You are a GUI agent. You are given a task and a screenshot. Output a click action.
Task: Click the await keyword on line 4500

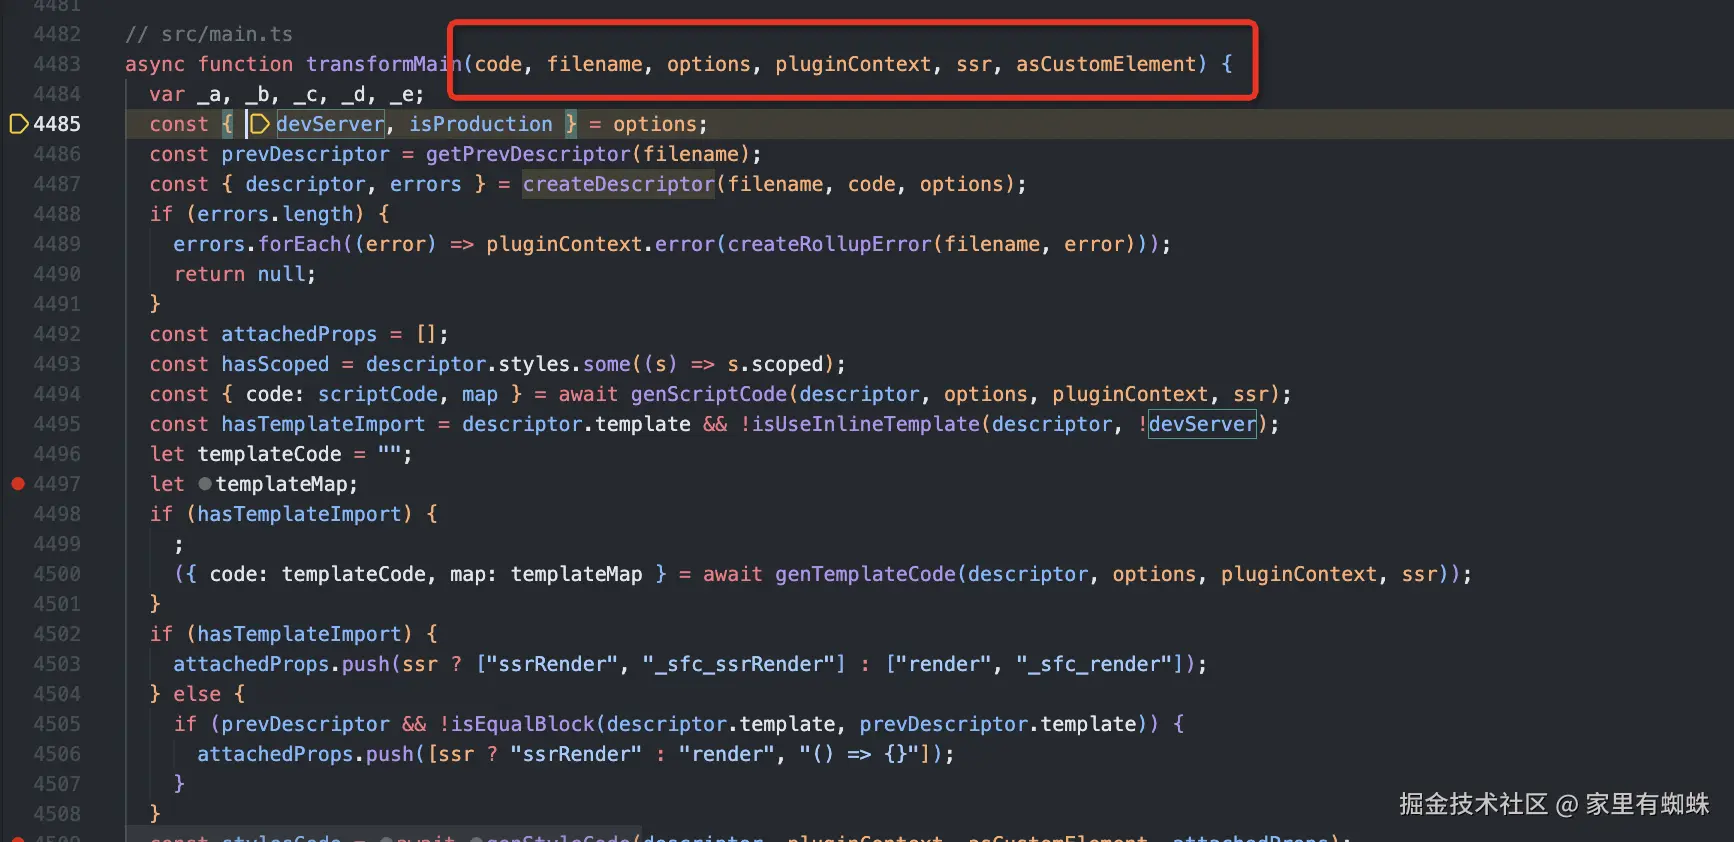(733, 574)
